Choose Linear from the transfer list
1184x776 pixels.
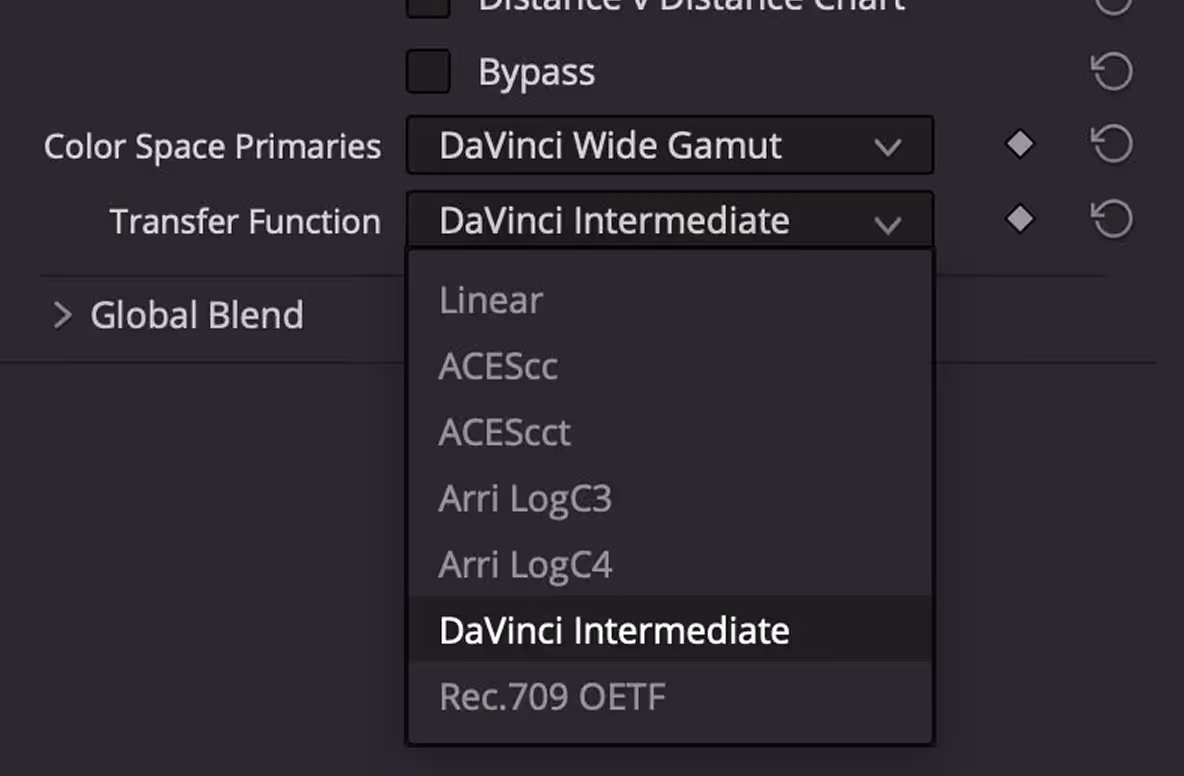pyautogui.click(x=491, y=301)
